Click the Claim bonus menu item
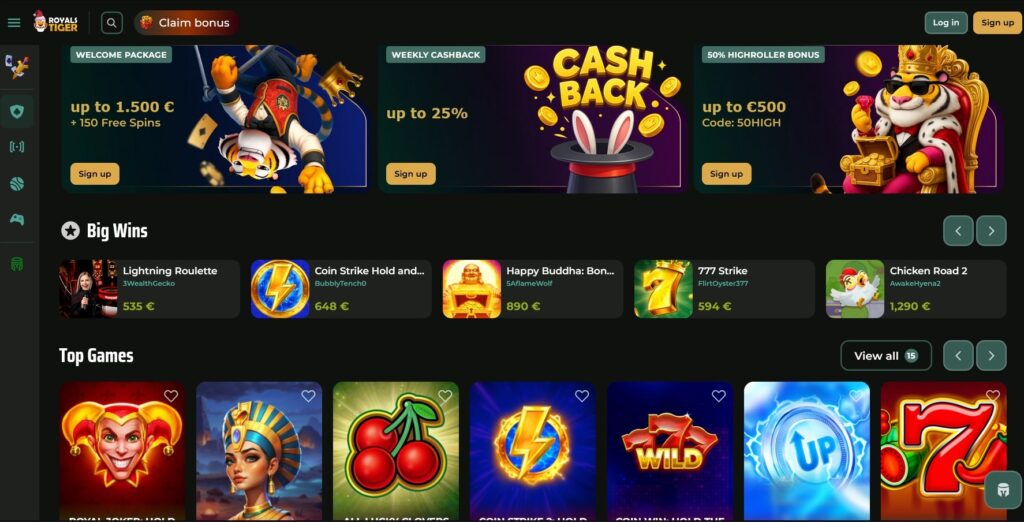This screenshot has height=522, width=1024. point(187,23)
